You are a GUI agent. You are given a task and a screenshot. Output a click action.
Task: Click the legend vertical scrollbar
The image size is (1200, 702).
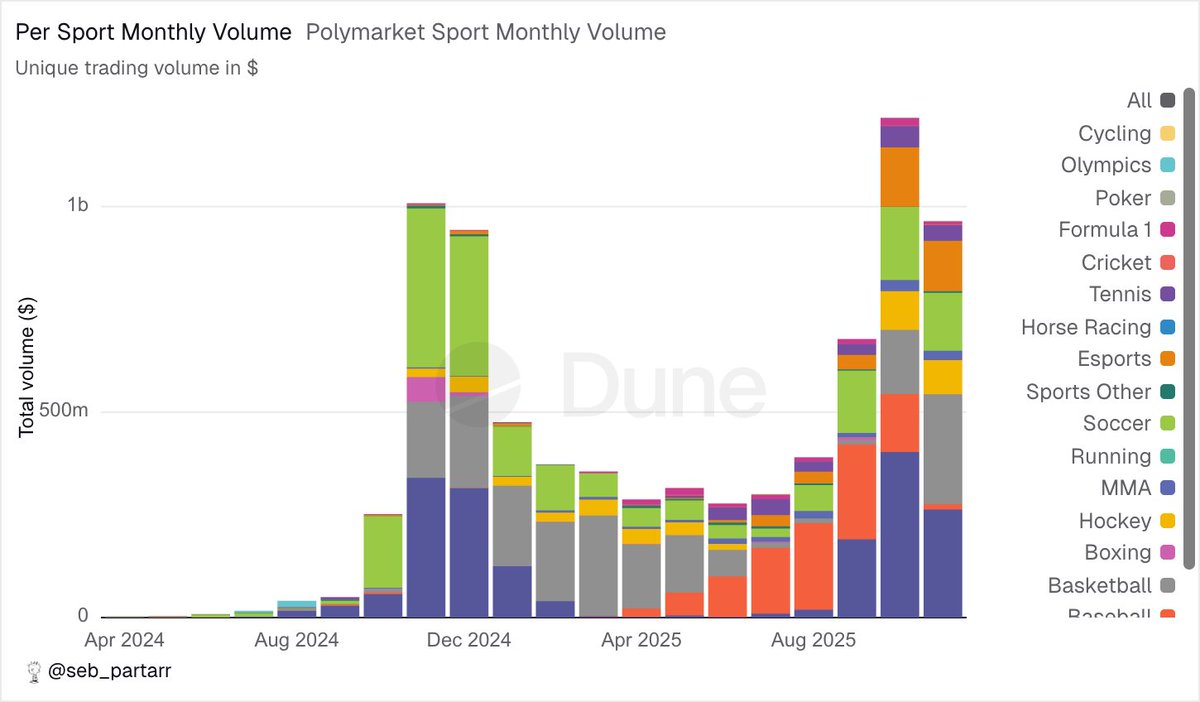click(x=1189, y=330)
